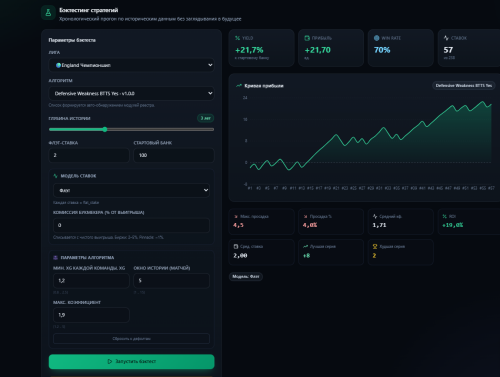Click the trend icon beside profit curve title
The image size is (500, 377).
(x=239, y=86)
